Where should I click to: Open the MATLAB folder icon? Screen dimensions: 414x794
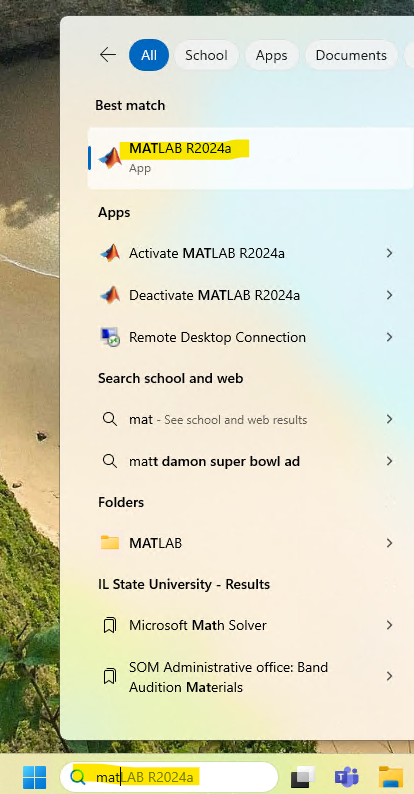coord(110,543)
